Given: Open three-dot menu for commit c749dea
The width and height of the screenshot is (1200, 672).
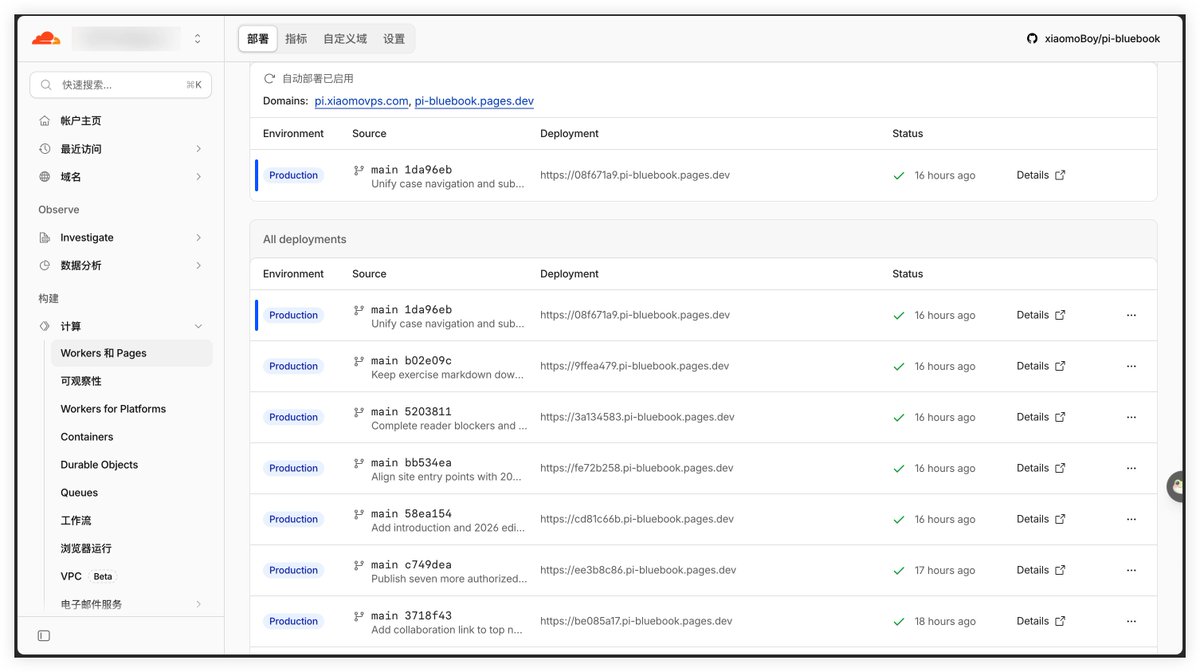Looking at the screenshot, I should [1131, 570].
